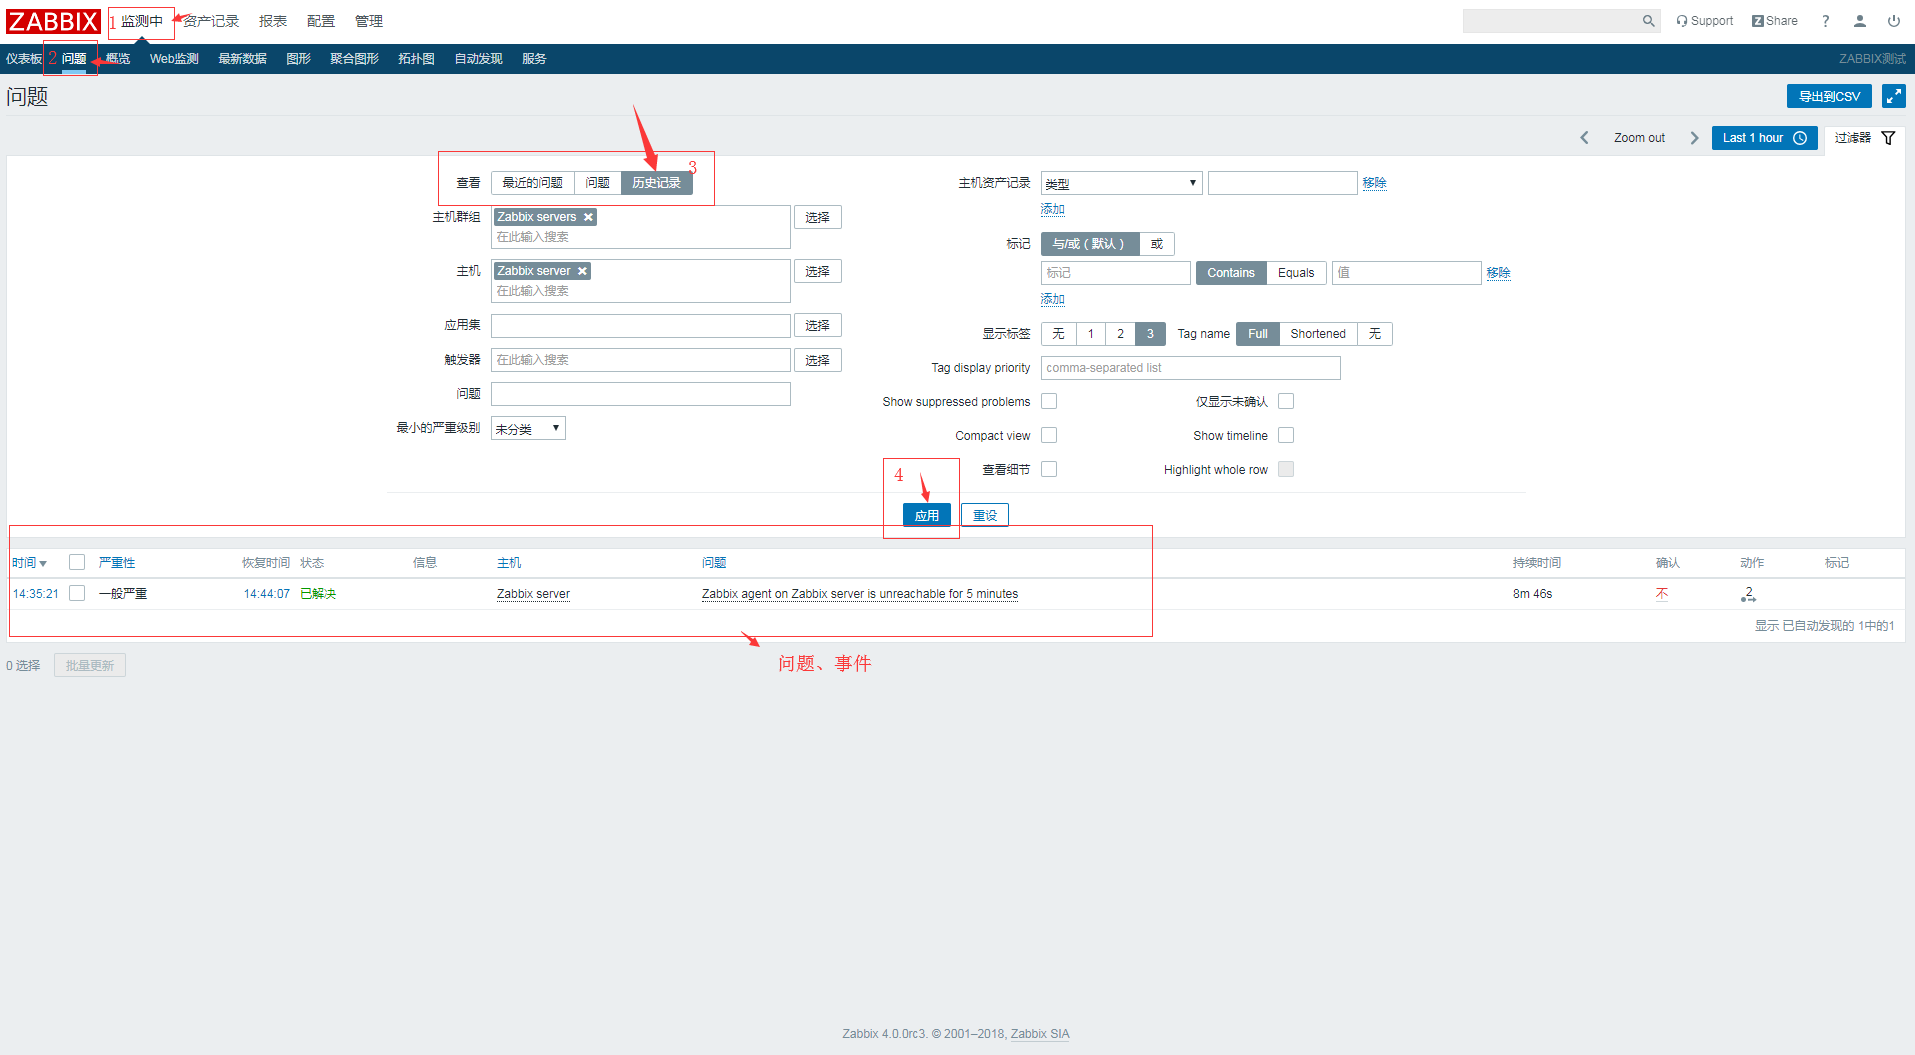
Task: Focus Tag display priority input
Action: click(1191, 368)
